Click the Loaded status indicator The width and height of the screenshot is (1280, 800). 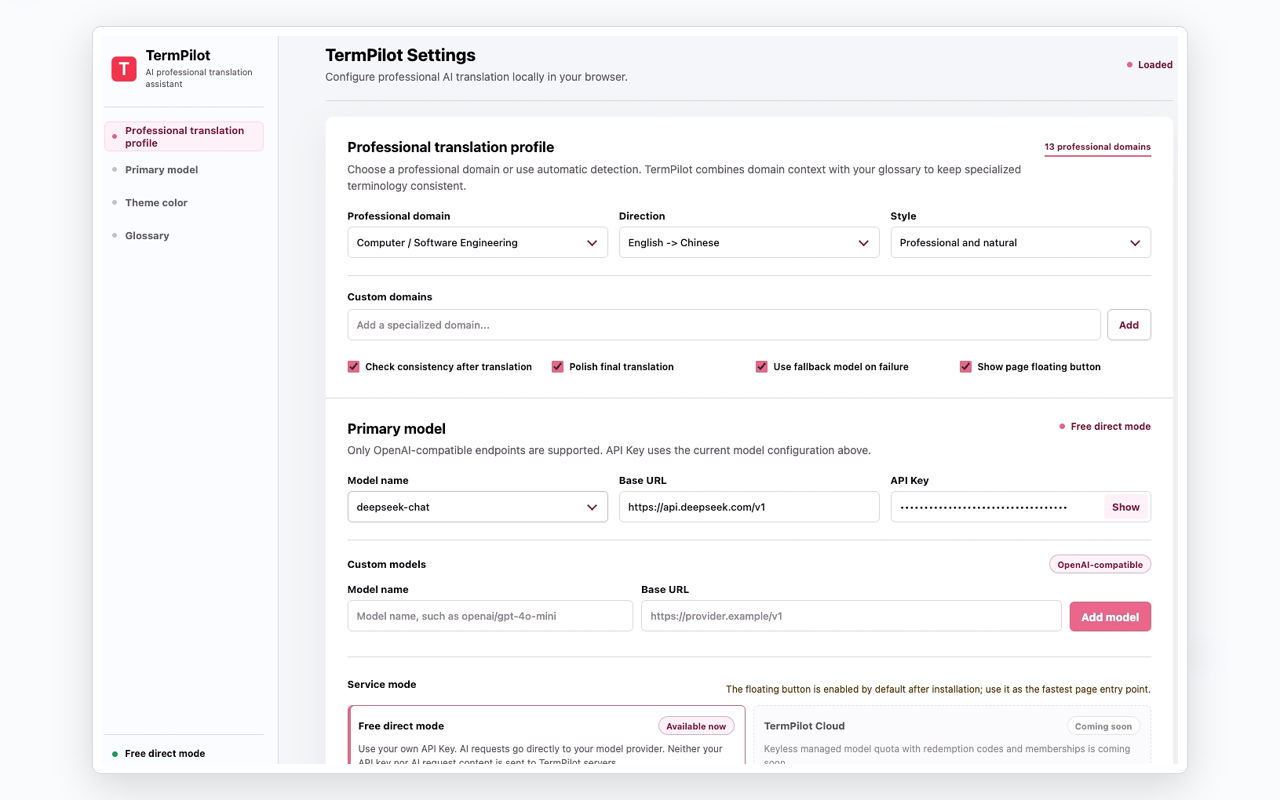pyautogui.click(x=1149, y=65)
